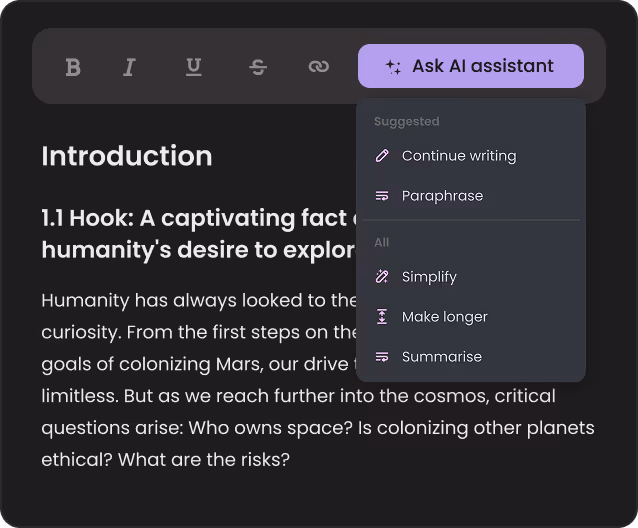638x528 pixels.
Task: Click the Make longer expand icon
Action: click(x=382, y=316)
